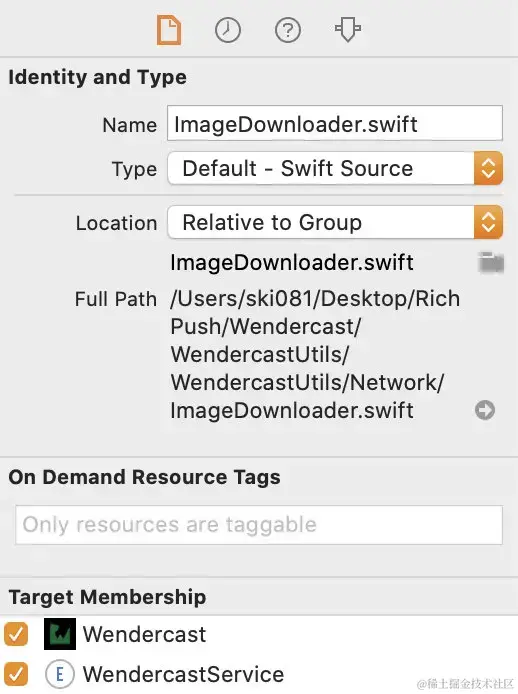Reveal ImageDownloader.swift in Finder arrow
518x694 pixels.
pos(485,410)
